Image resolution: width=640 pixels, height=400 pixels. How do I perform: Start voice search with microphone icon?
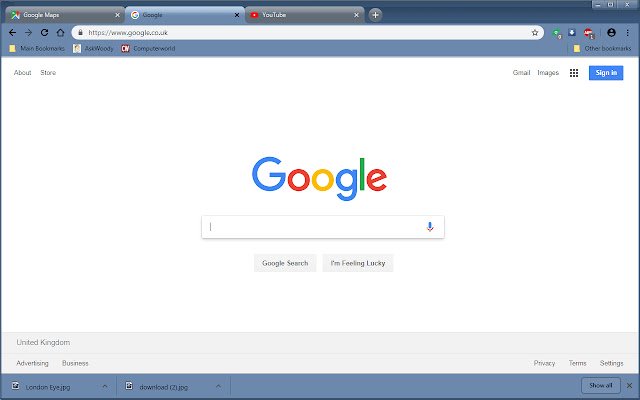point(430,227)
